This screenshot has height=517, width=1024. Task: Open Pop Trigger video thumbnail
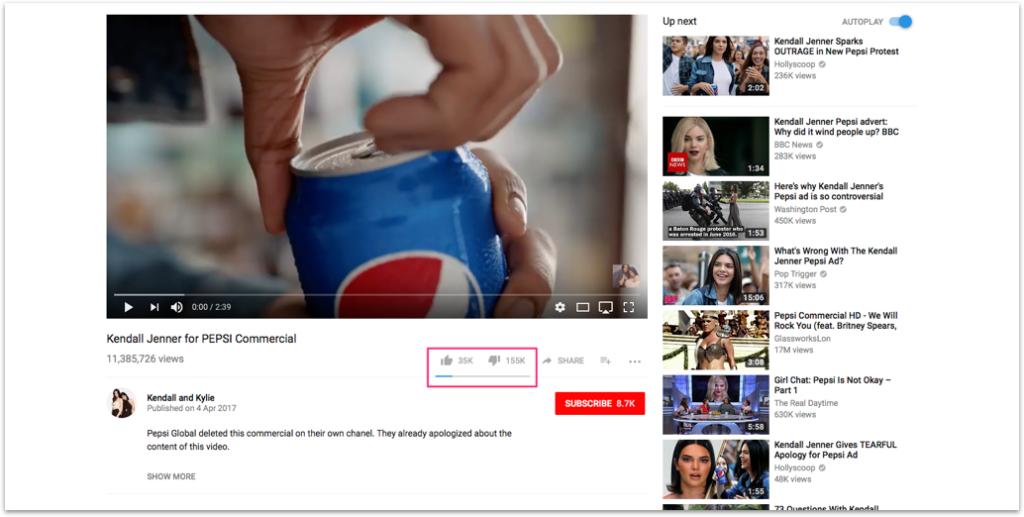pos(716,275)
